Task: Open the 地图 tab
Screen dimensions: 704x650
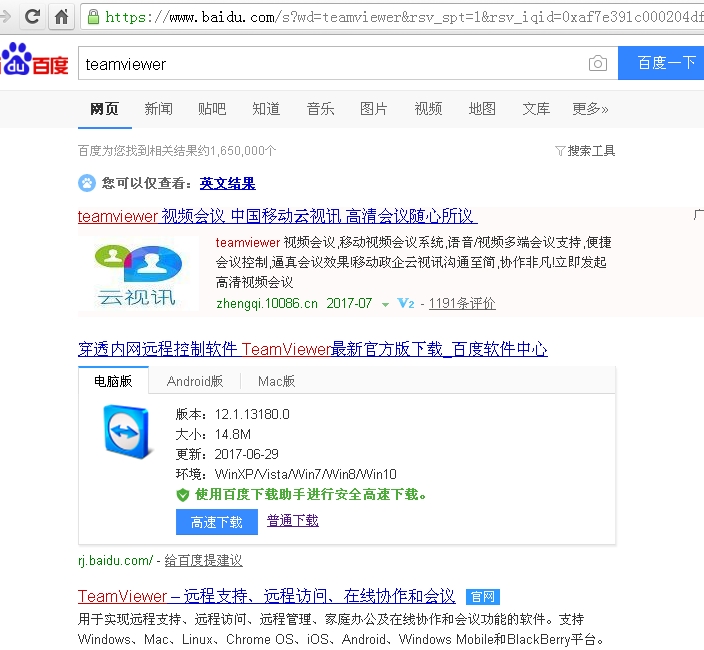Action: [482, 109]
